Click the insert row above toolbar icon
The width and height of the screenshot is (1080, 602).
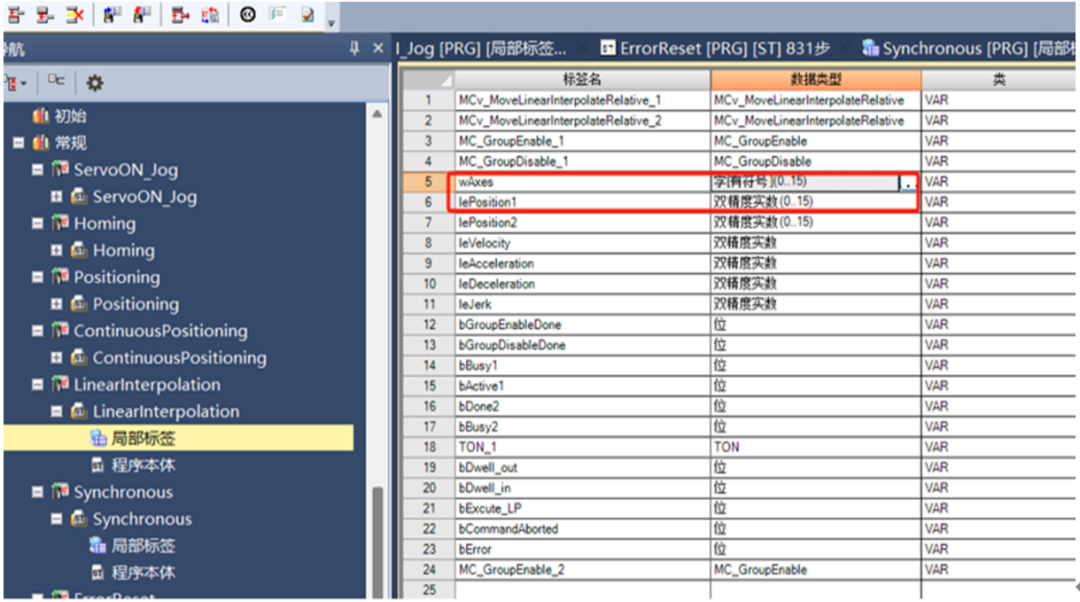(16, 14)
